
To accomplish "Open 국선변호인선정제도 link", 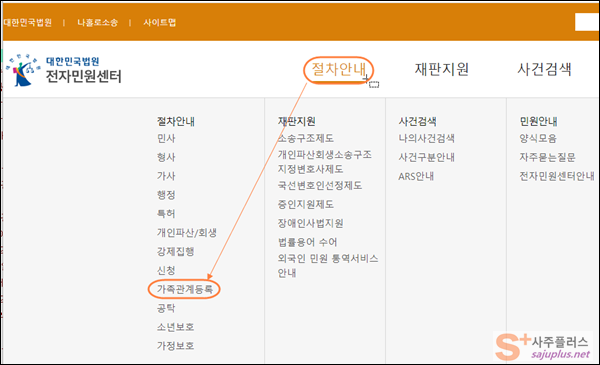I will tap(320, 186).
